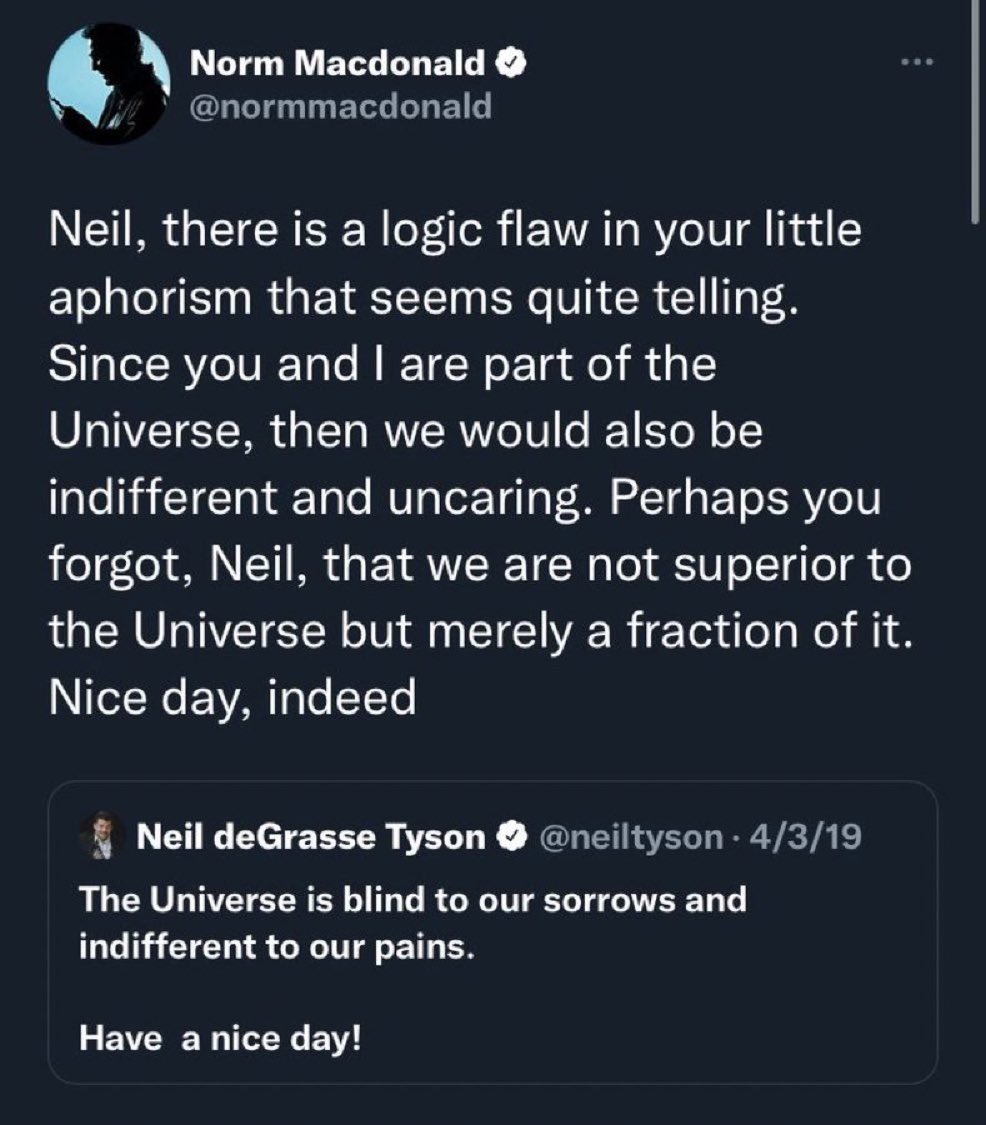The height and width of the screenshot is (1125, 986).
Task: Open the three-dot more options menu
Action: 916,63
